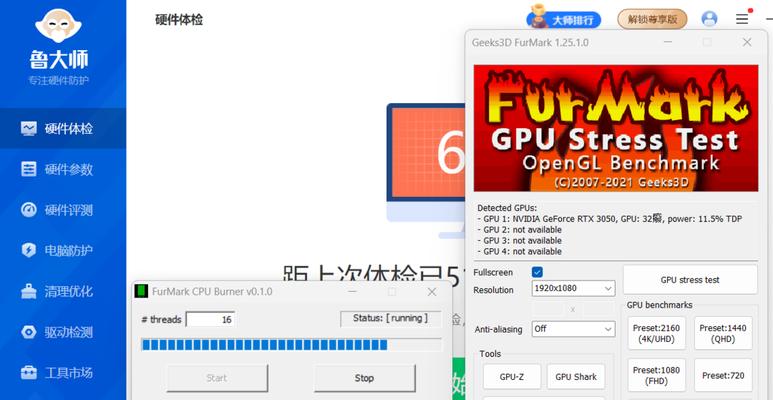Toggle the Fullscreen checkbox in FurMark
The width and height of the screenshot is (773, 400).
[537, 272]
